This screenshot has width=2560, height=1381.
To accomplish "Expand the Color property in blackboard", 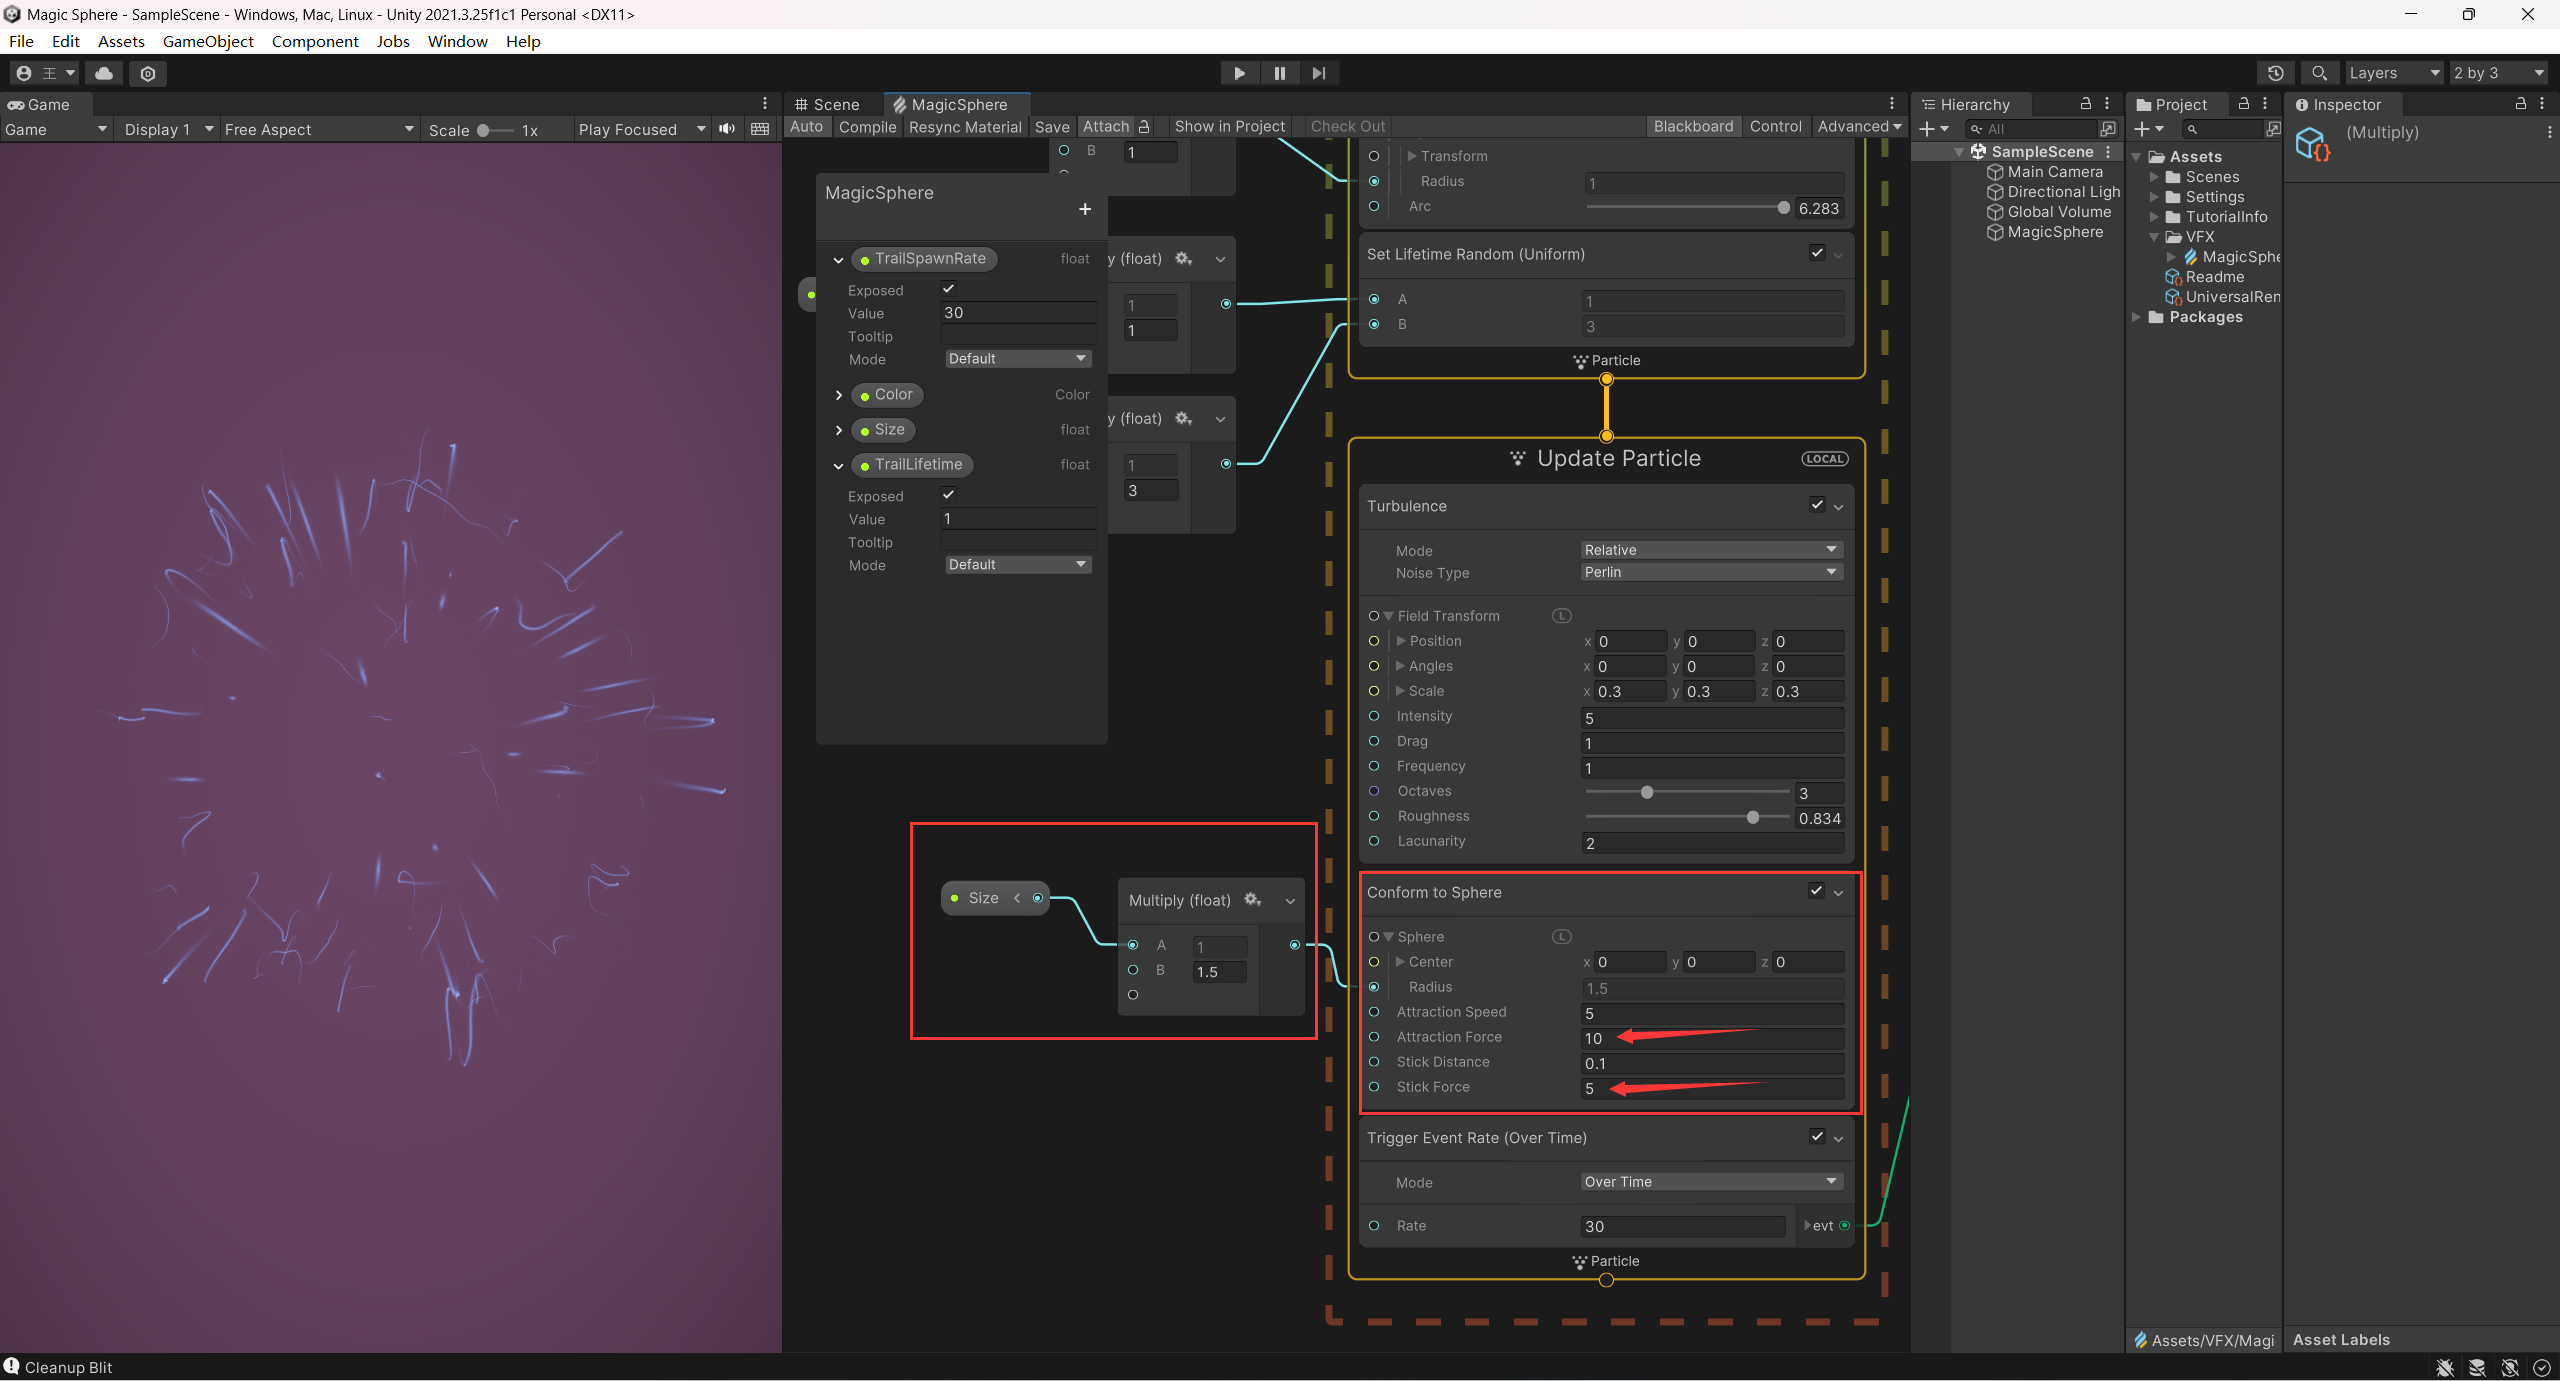I will tap(838, 395).
